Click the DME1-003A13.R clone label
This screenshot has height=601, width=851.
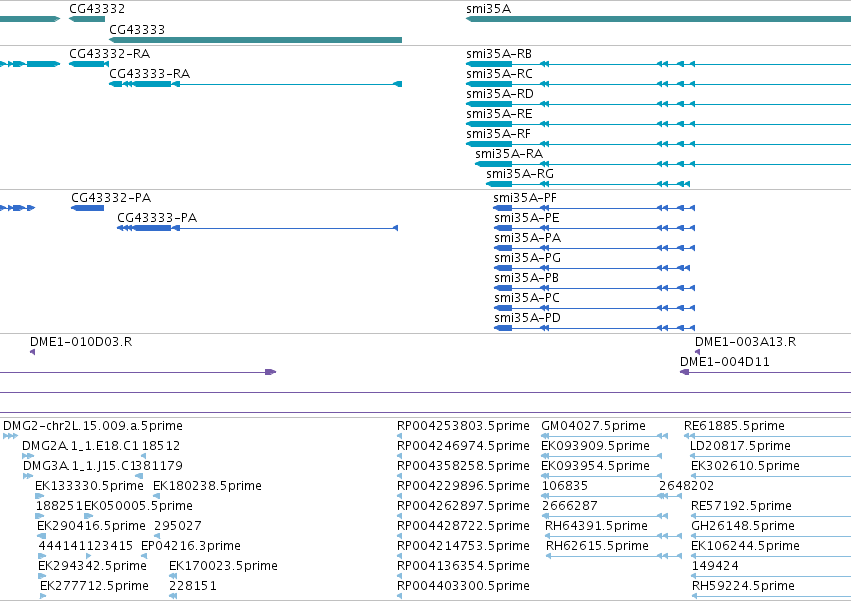746,342
